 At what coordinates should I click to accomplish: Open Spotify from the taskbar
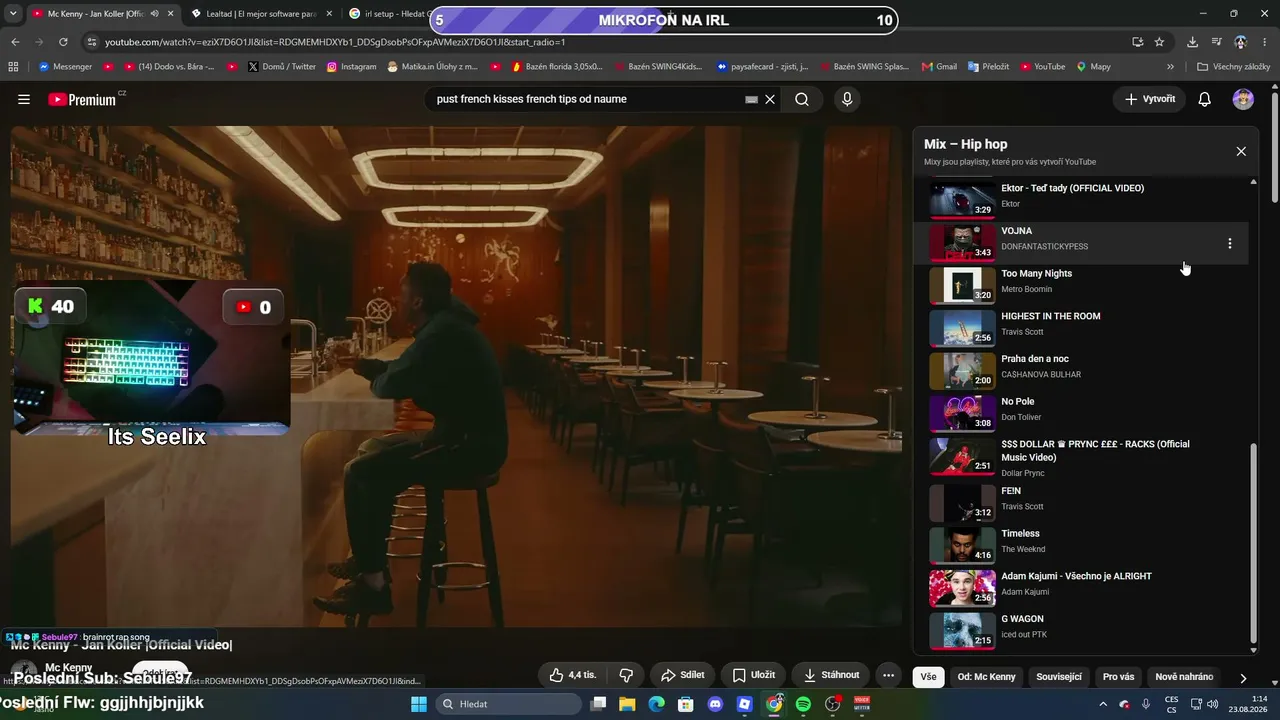point(803,704)
